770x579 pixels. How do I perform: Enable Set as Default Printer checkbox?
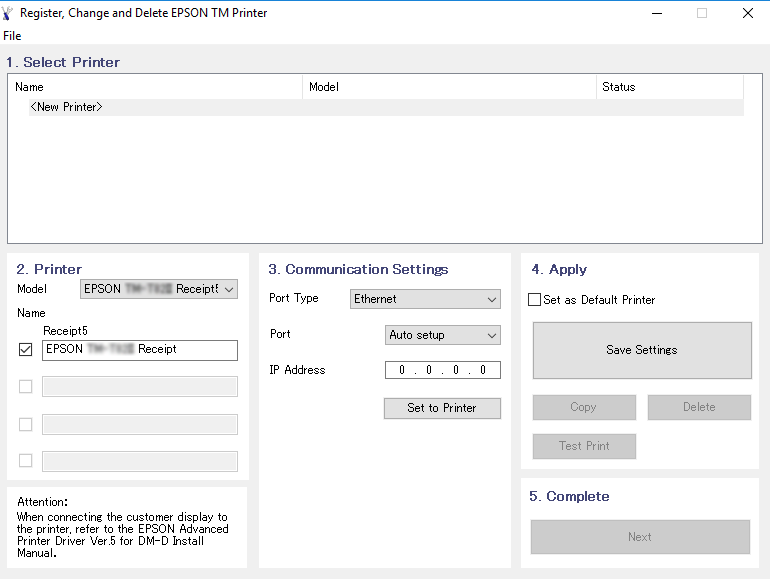pyautogui.click(x=534, y=300)
